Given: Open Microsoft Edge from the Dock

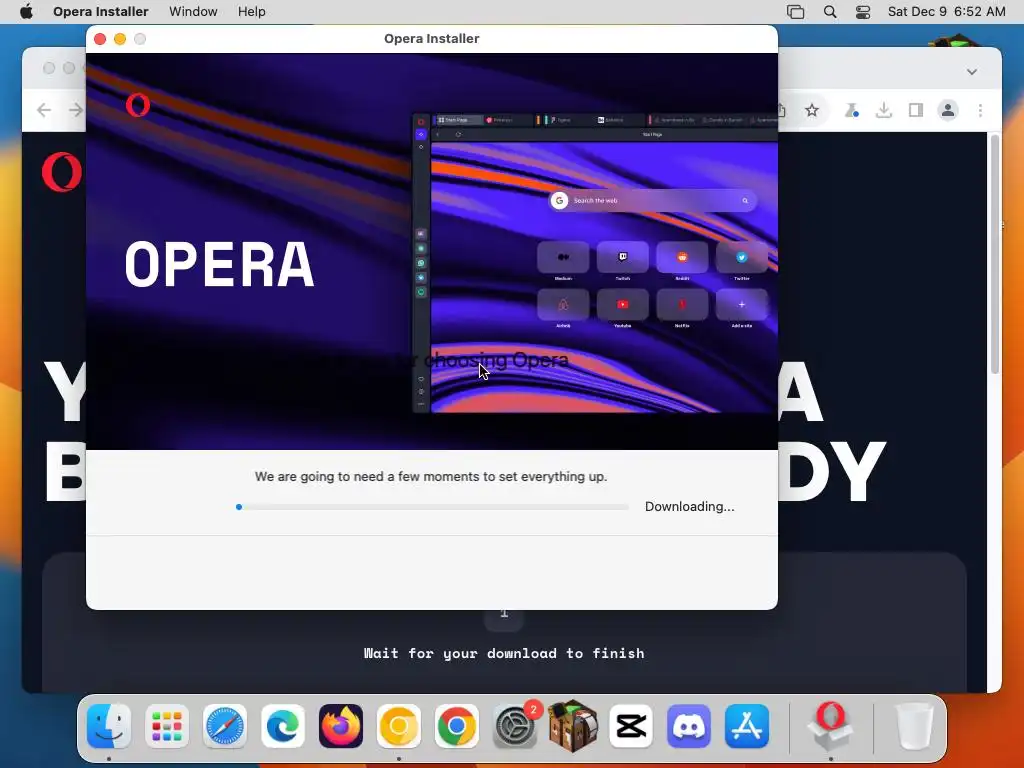Looking at the screenshot, I should (283, 726).
